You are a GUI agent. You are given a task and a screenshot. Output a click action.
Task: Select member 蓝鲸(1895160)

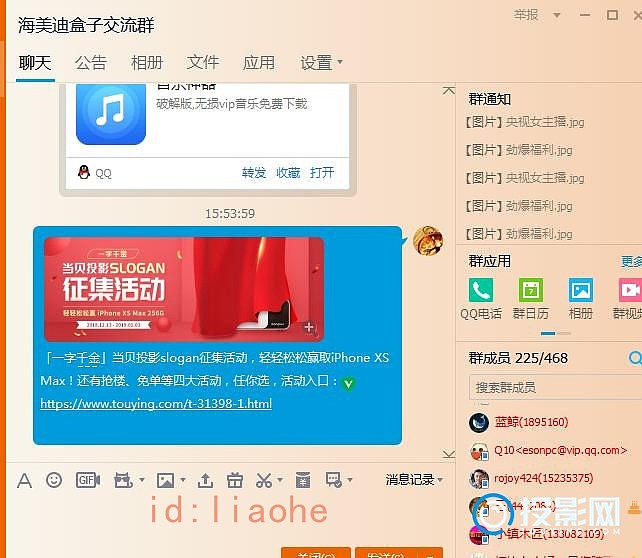[531, 422]
